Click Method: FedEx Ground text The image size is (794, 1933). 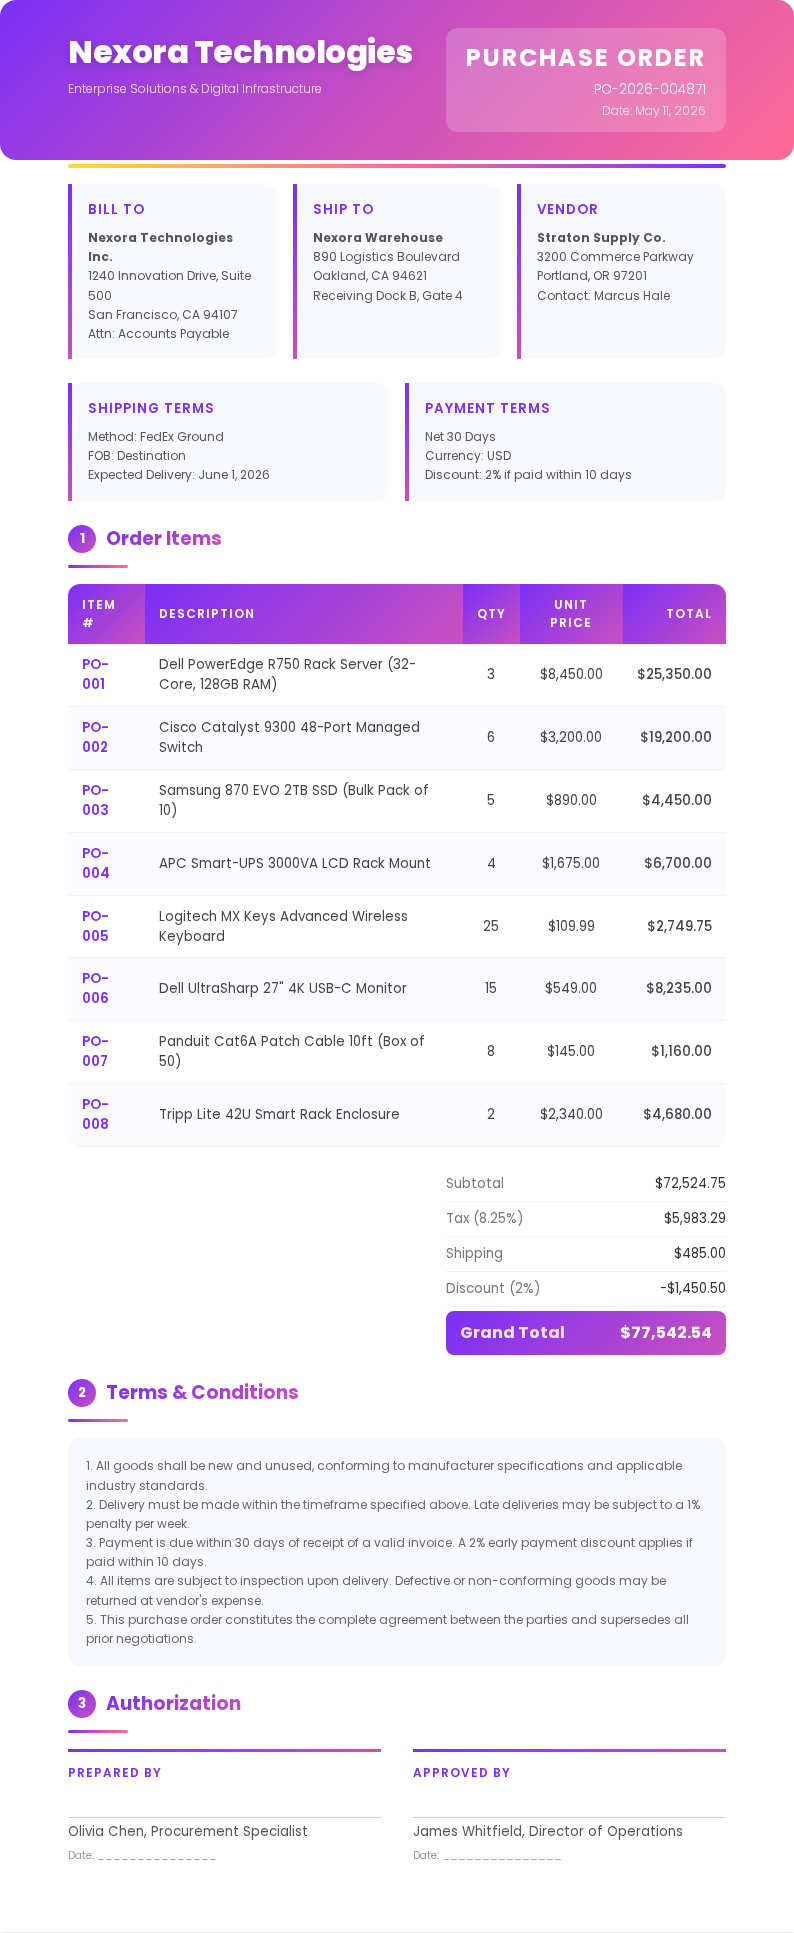pos(156,437)
